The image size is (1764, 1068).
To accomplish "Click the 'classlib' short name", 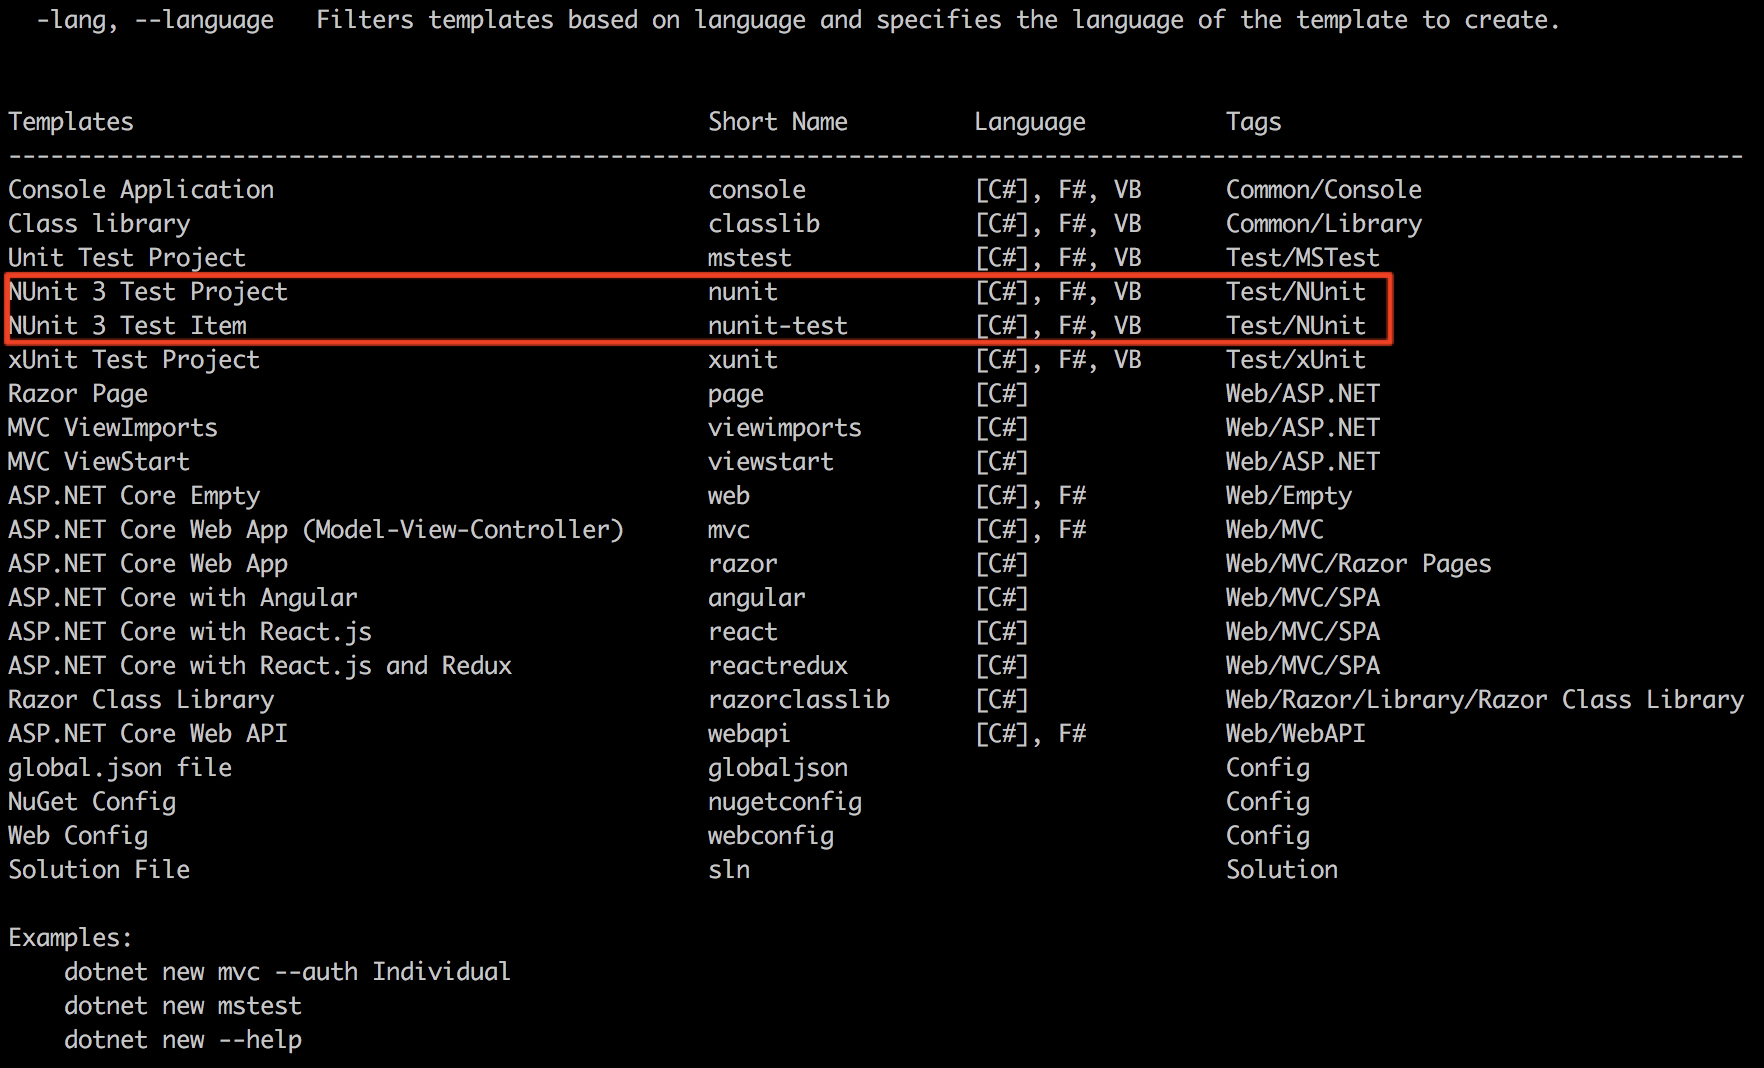I will coord(763,224).
